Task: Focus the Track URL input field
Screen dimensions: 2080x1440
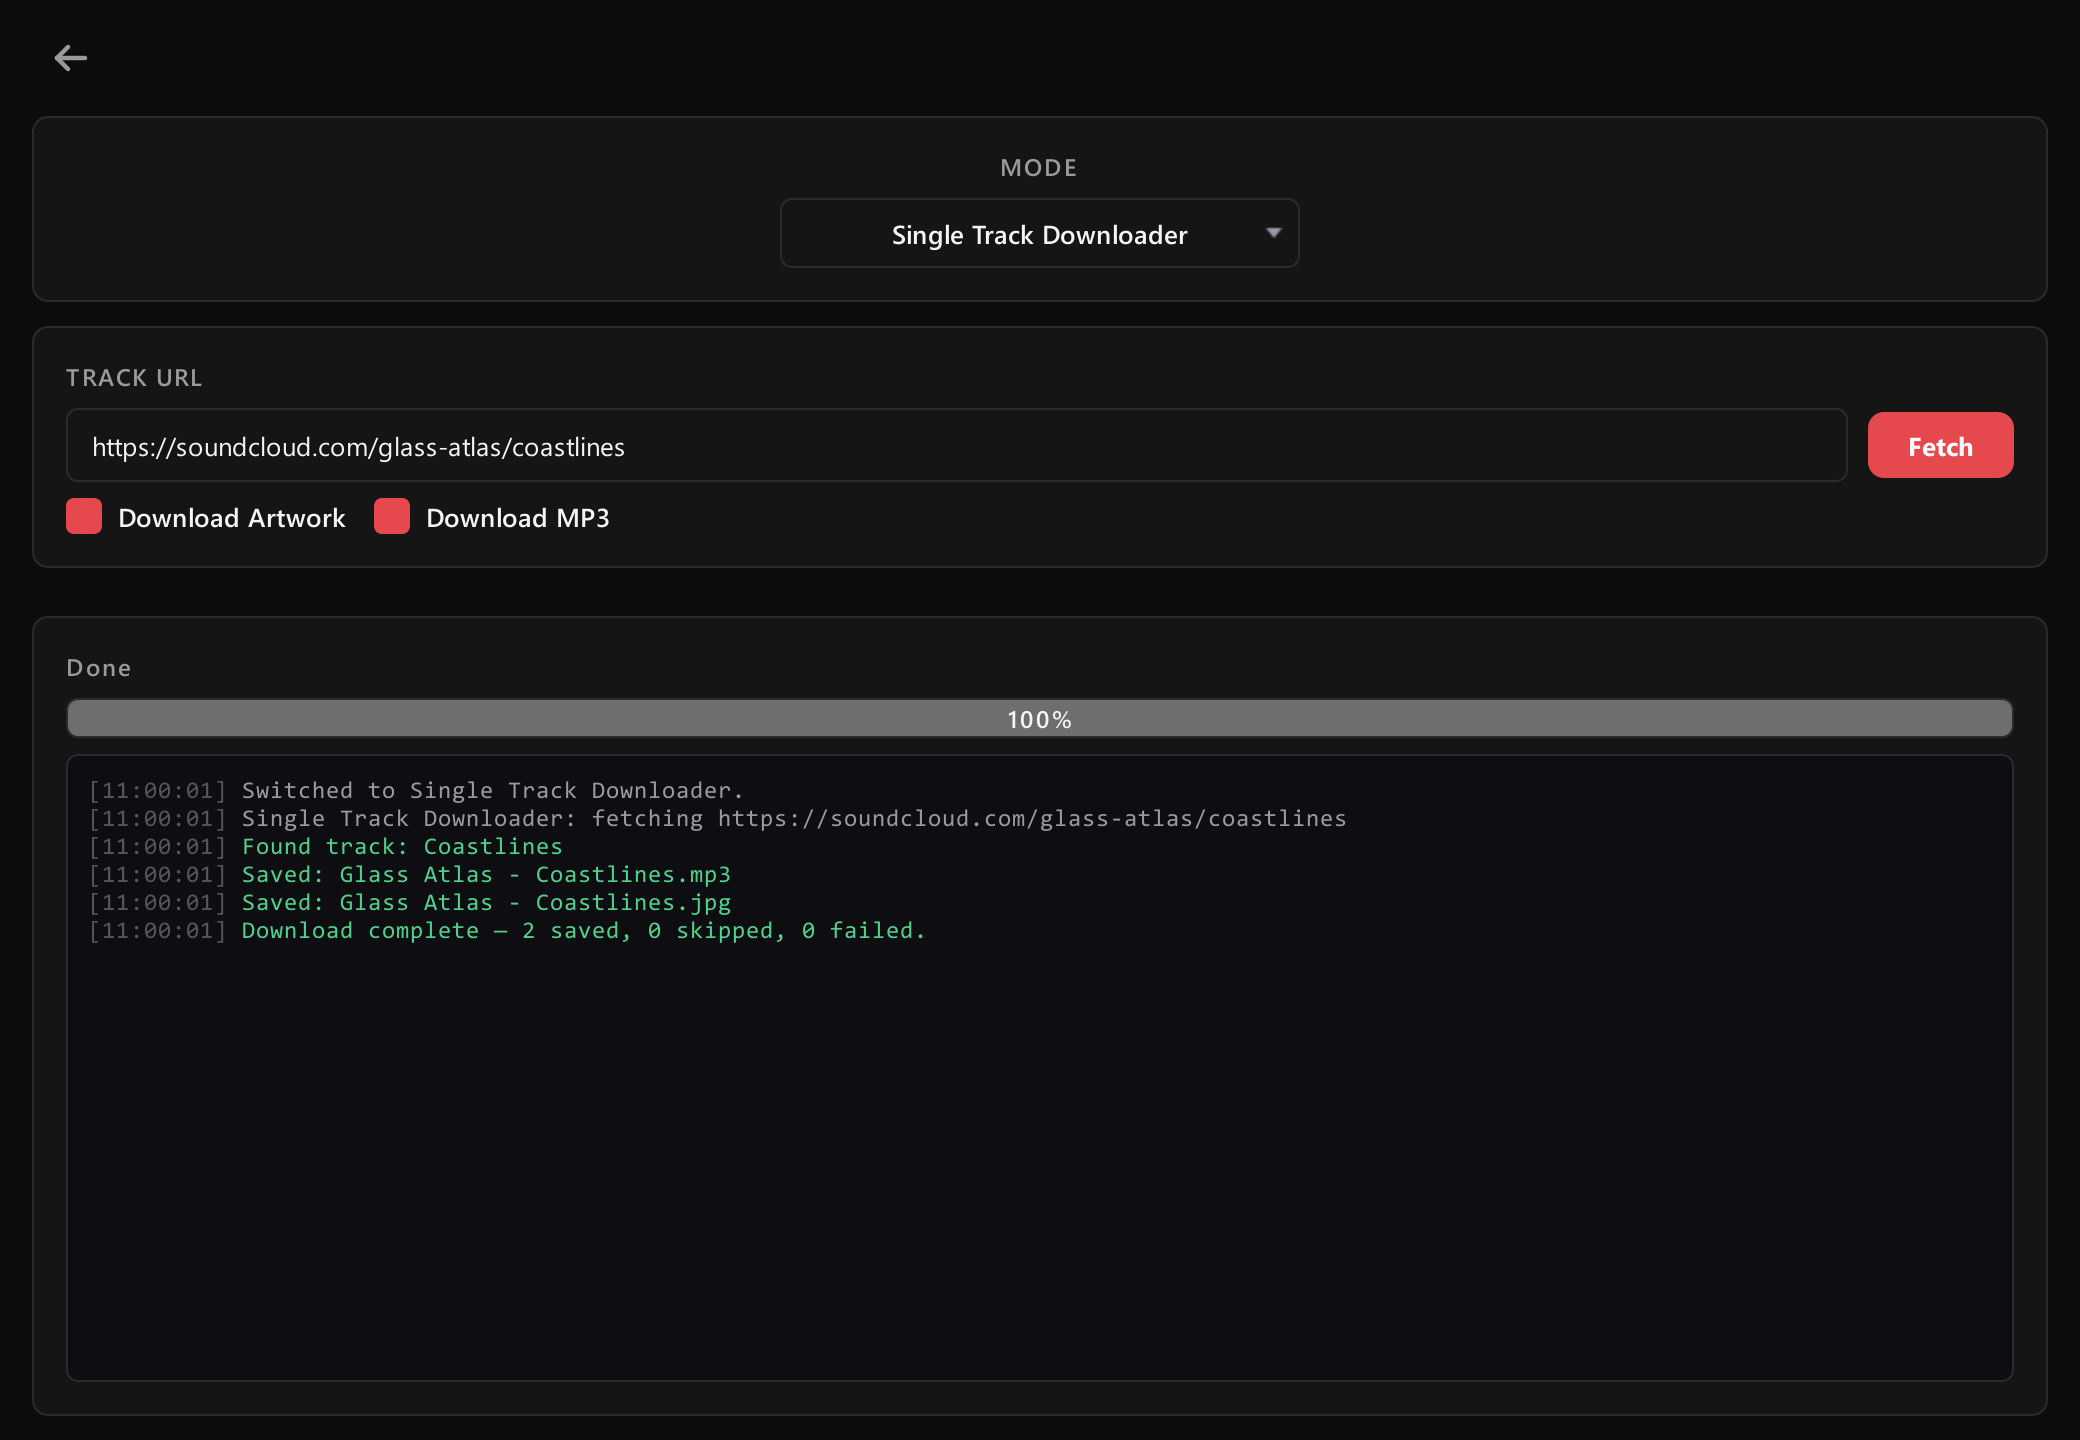Action: tap(956, 446)
